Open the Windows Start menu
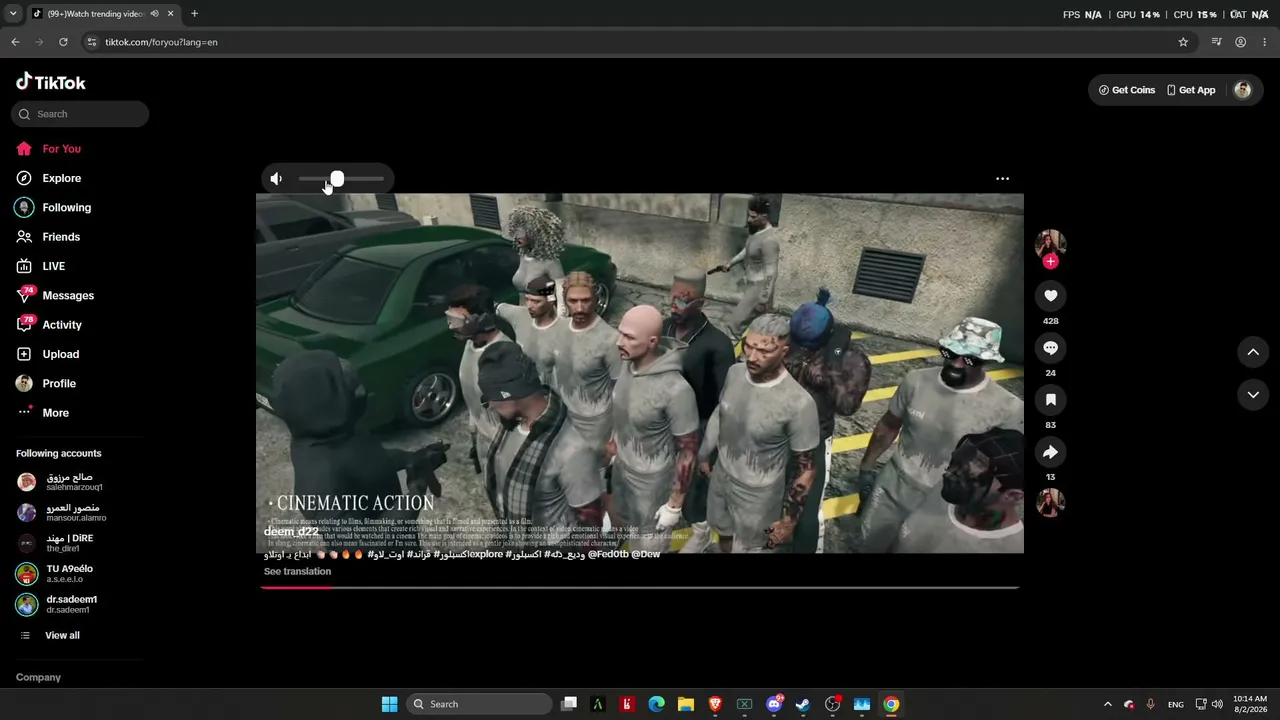The height and width of the screenshot is (720, 1280). click(389, 704)
